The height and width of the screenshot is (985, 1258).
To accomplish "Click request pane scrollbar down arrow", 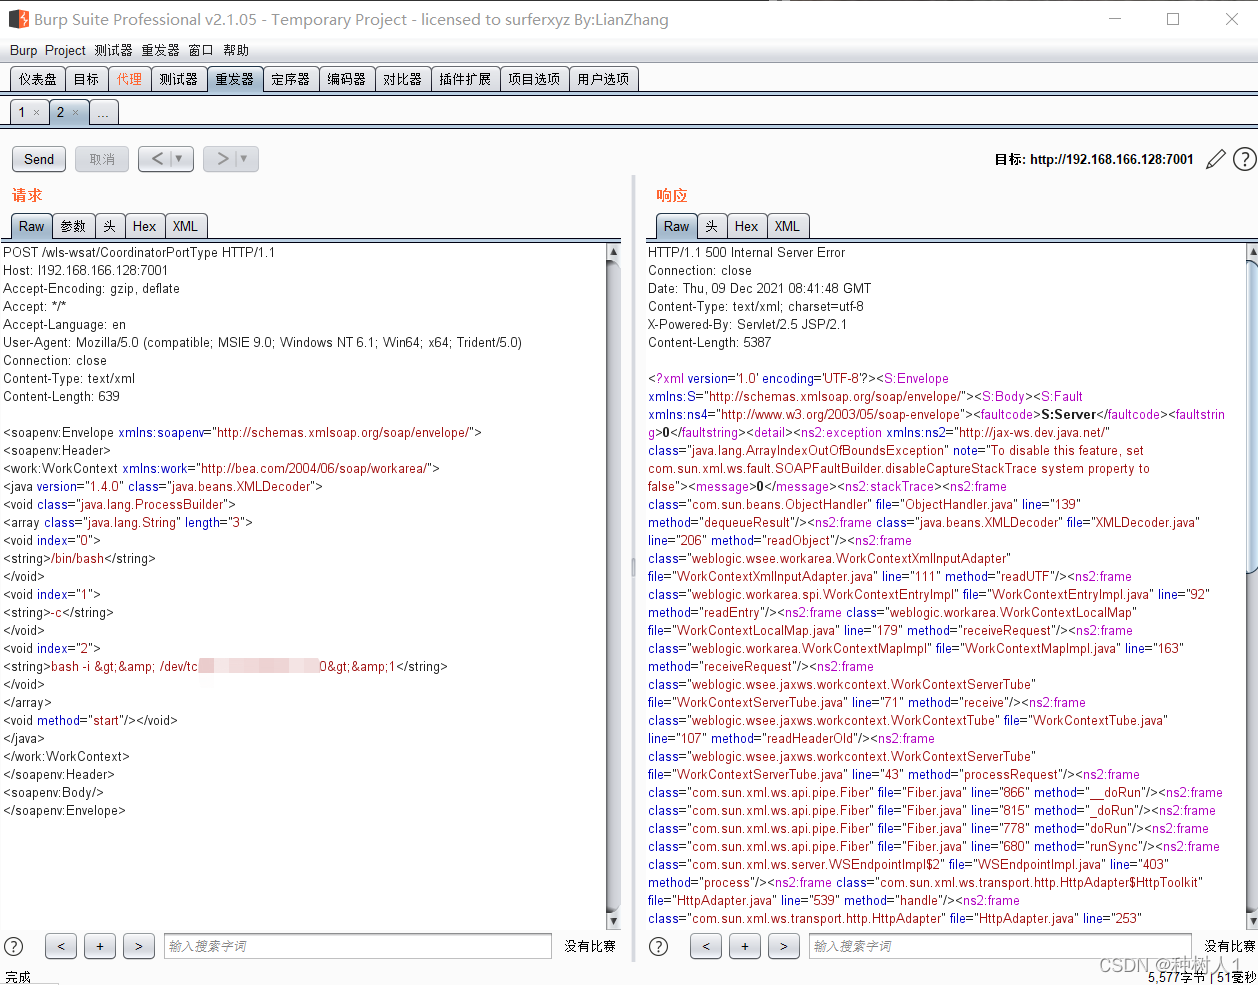I will point(613,921).
